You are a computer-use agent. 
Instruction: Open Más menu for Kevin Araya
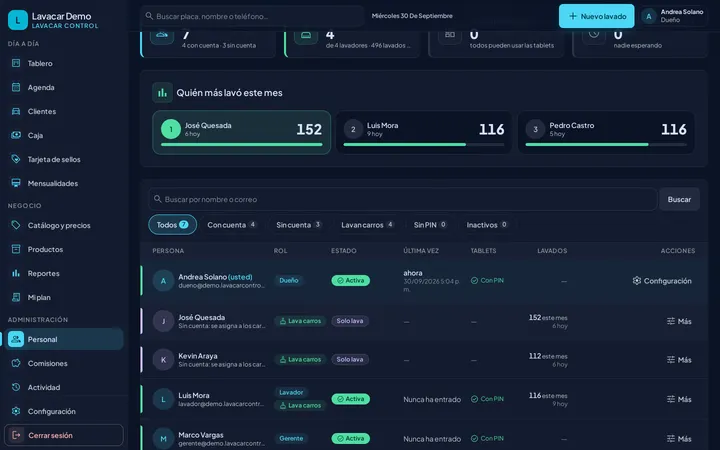tap(679, 360)
